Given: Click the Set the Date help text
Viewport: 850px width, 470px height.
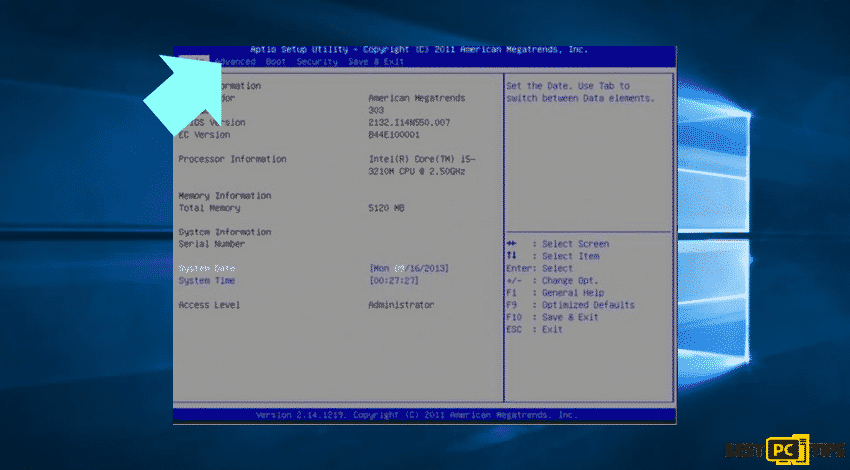Looking at the screenshot, I should tap(581, 92).
